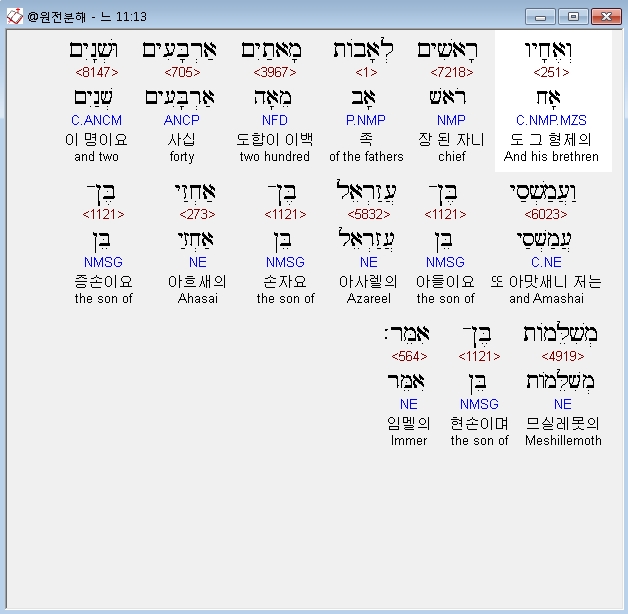Select the gloss 'of the fathers'

[x=366, y=157]
